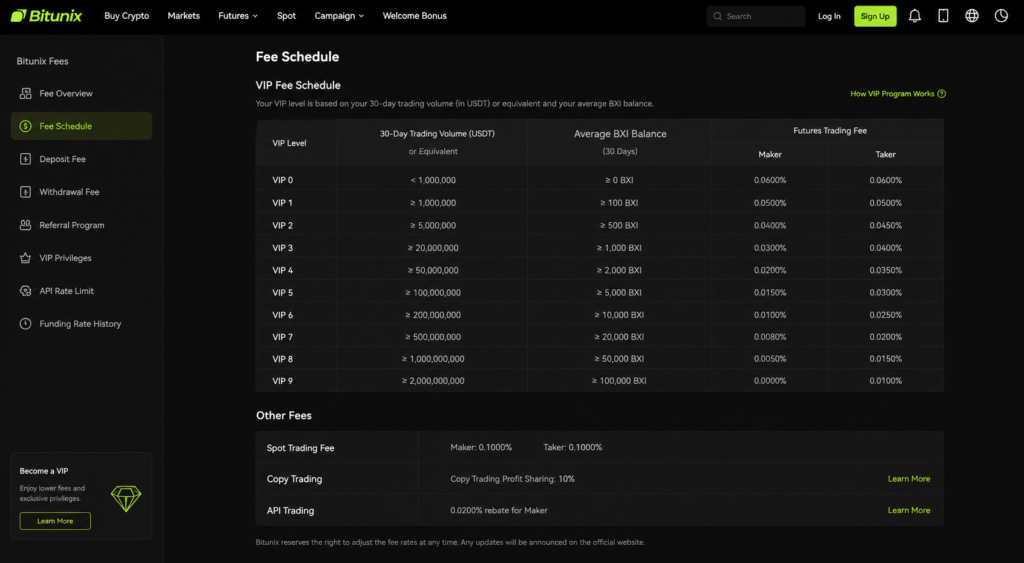Click the Deposit Fee icon
This screenshot has height=563, width=1024.
[25, 159]
